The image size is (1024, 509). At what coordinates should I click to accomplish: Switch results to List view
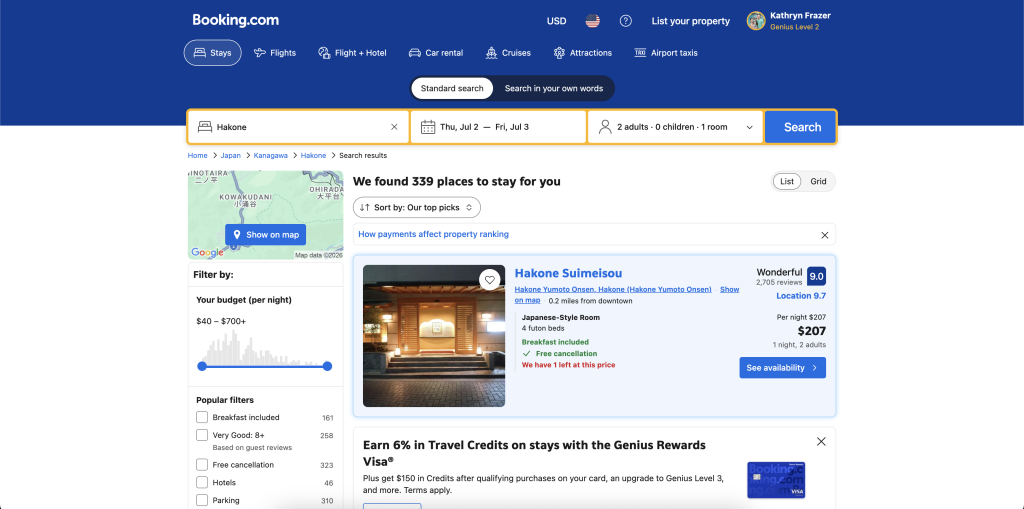[x=787, y=181]
